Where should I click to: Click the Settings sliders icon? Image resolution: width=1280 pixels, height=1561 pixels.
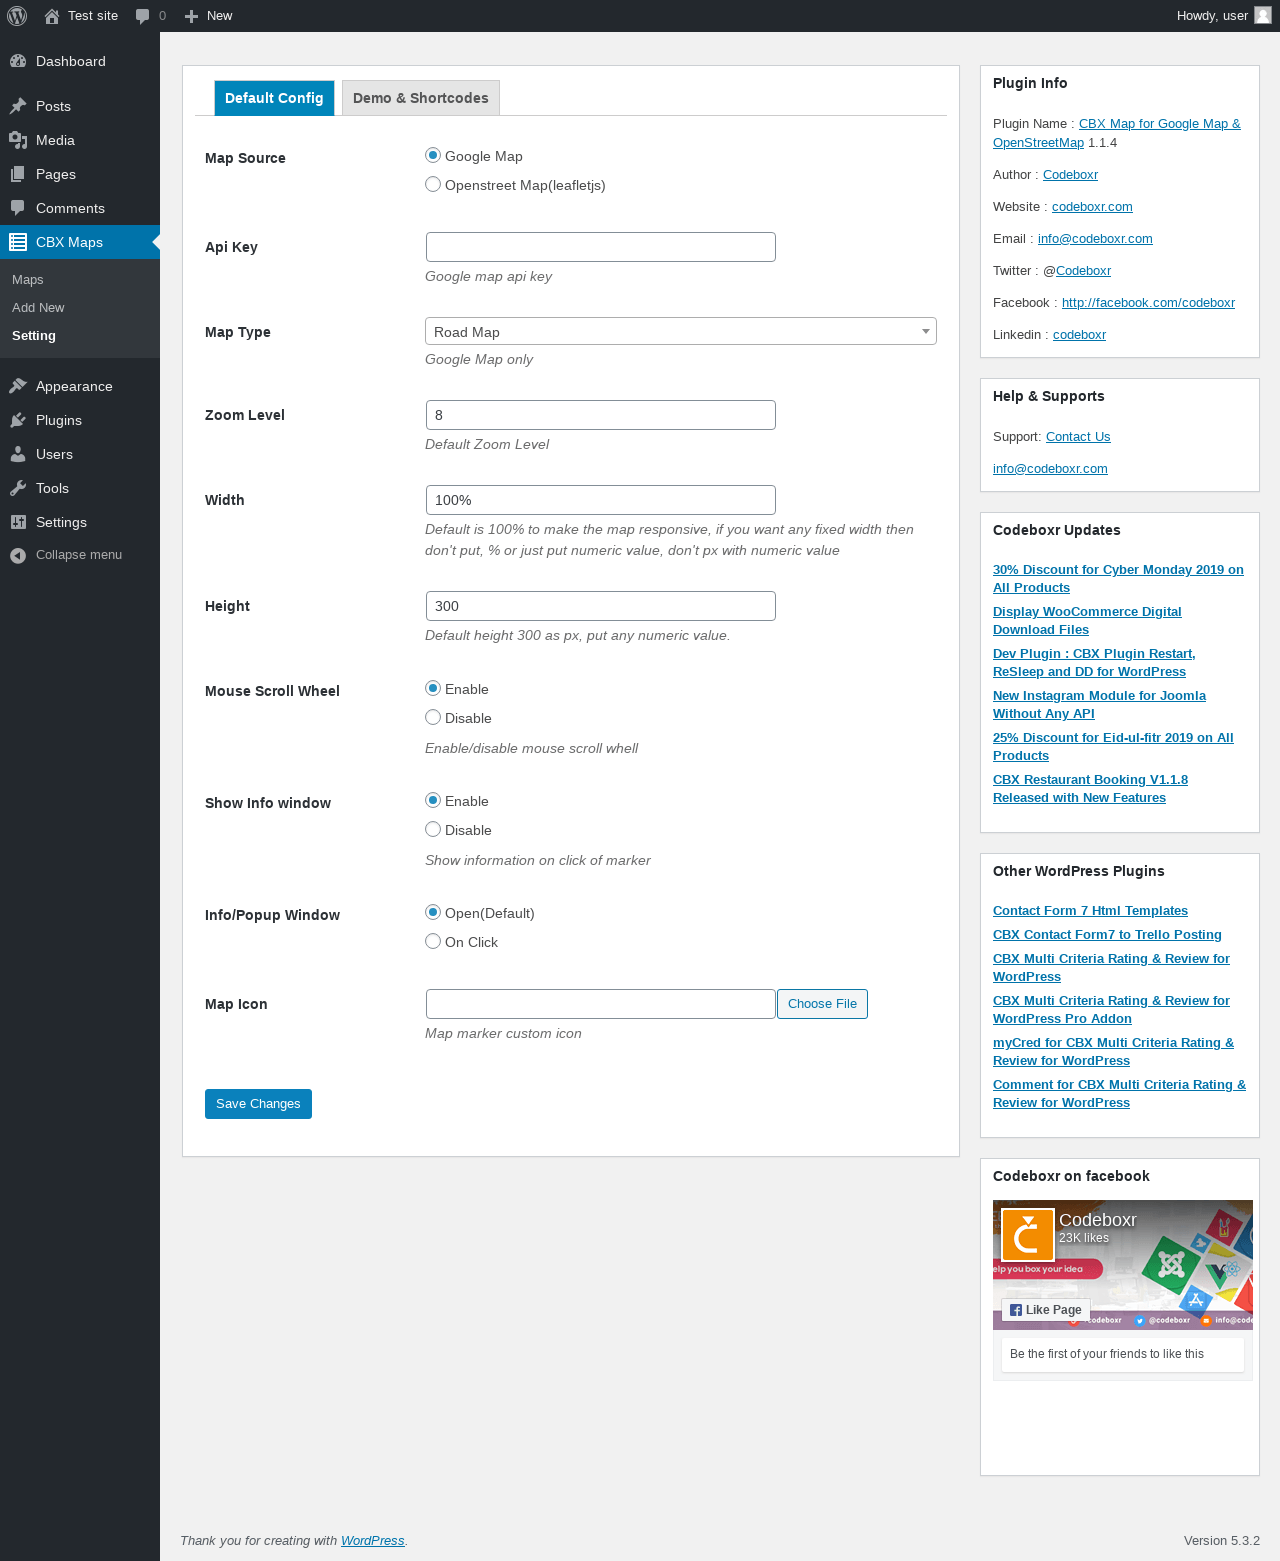18,522
